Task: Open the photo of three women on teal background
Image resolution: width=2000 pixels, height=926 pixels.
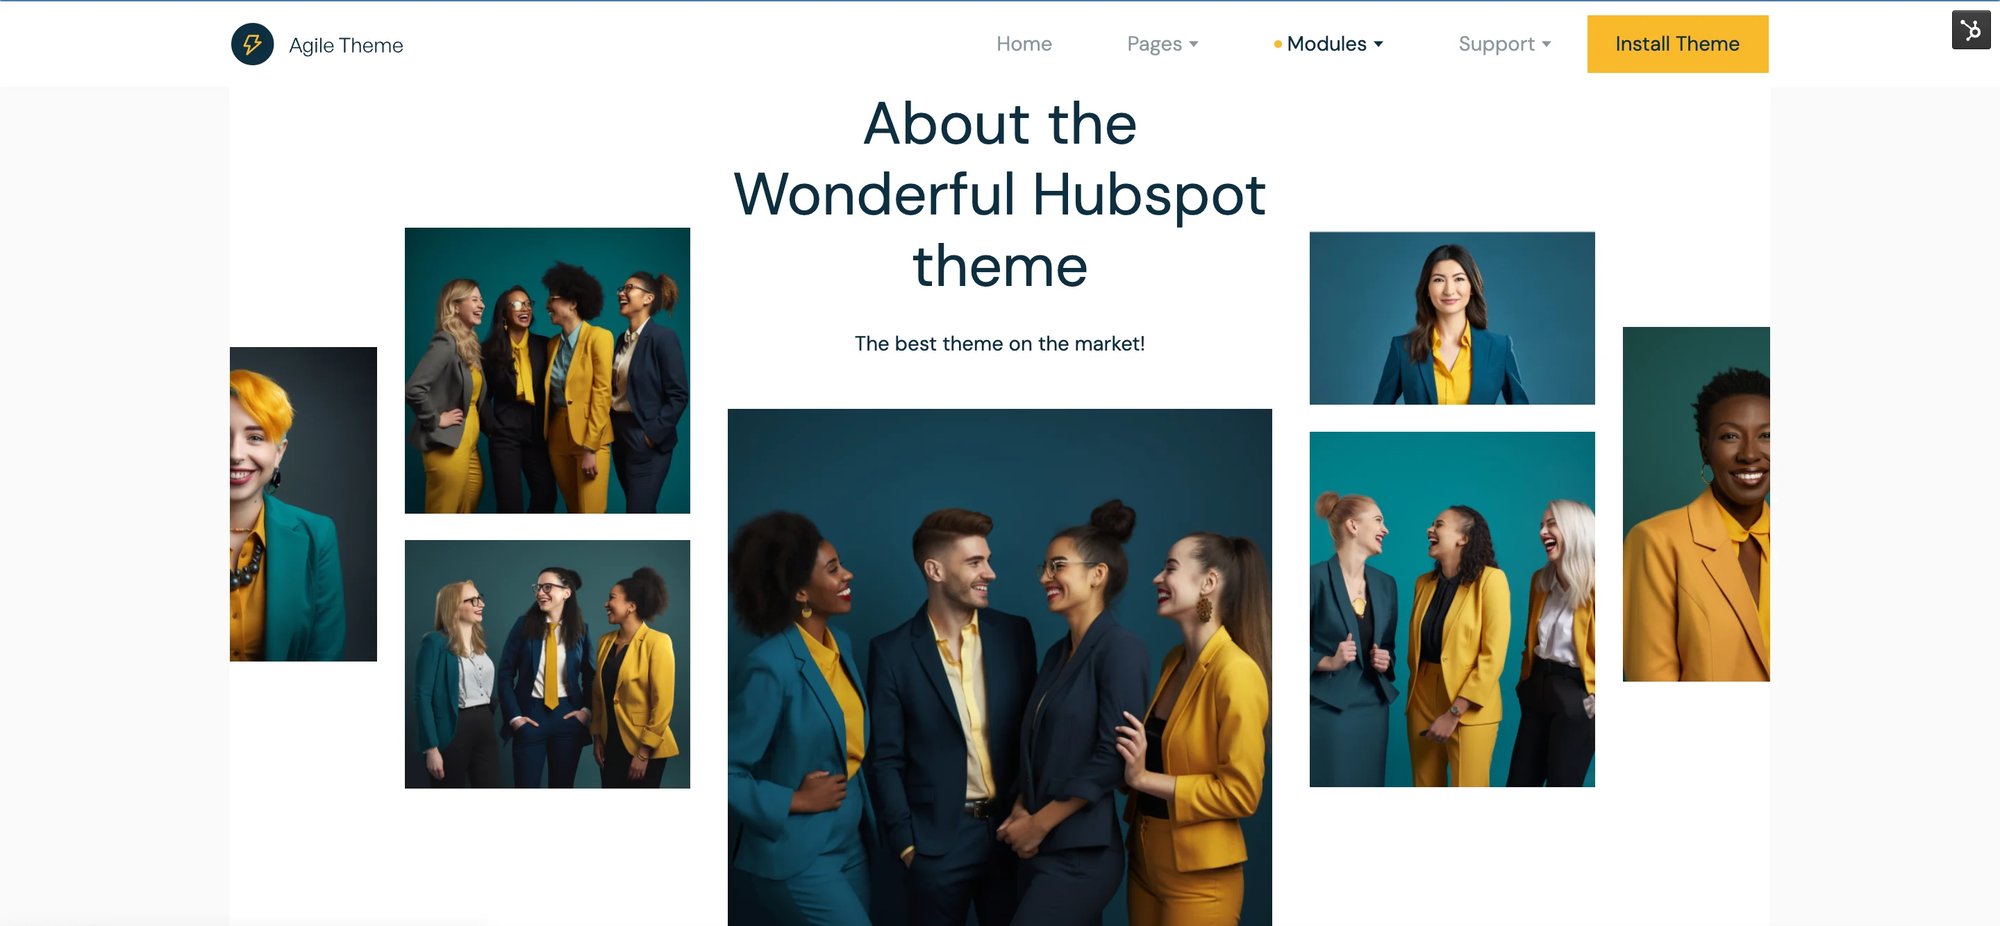Action: [x=1452, y=609]
